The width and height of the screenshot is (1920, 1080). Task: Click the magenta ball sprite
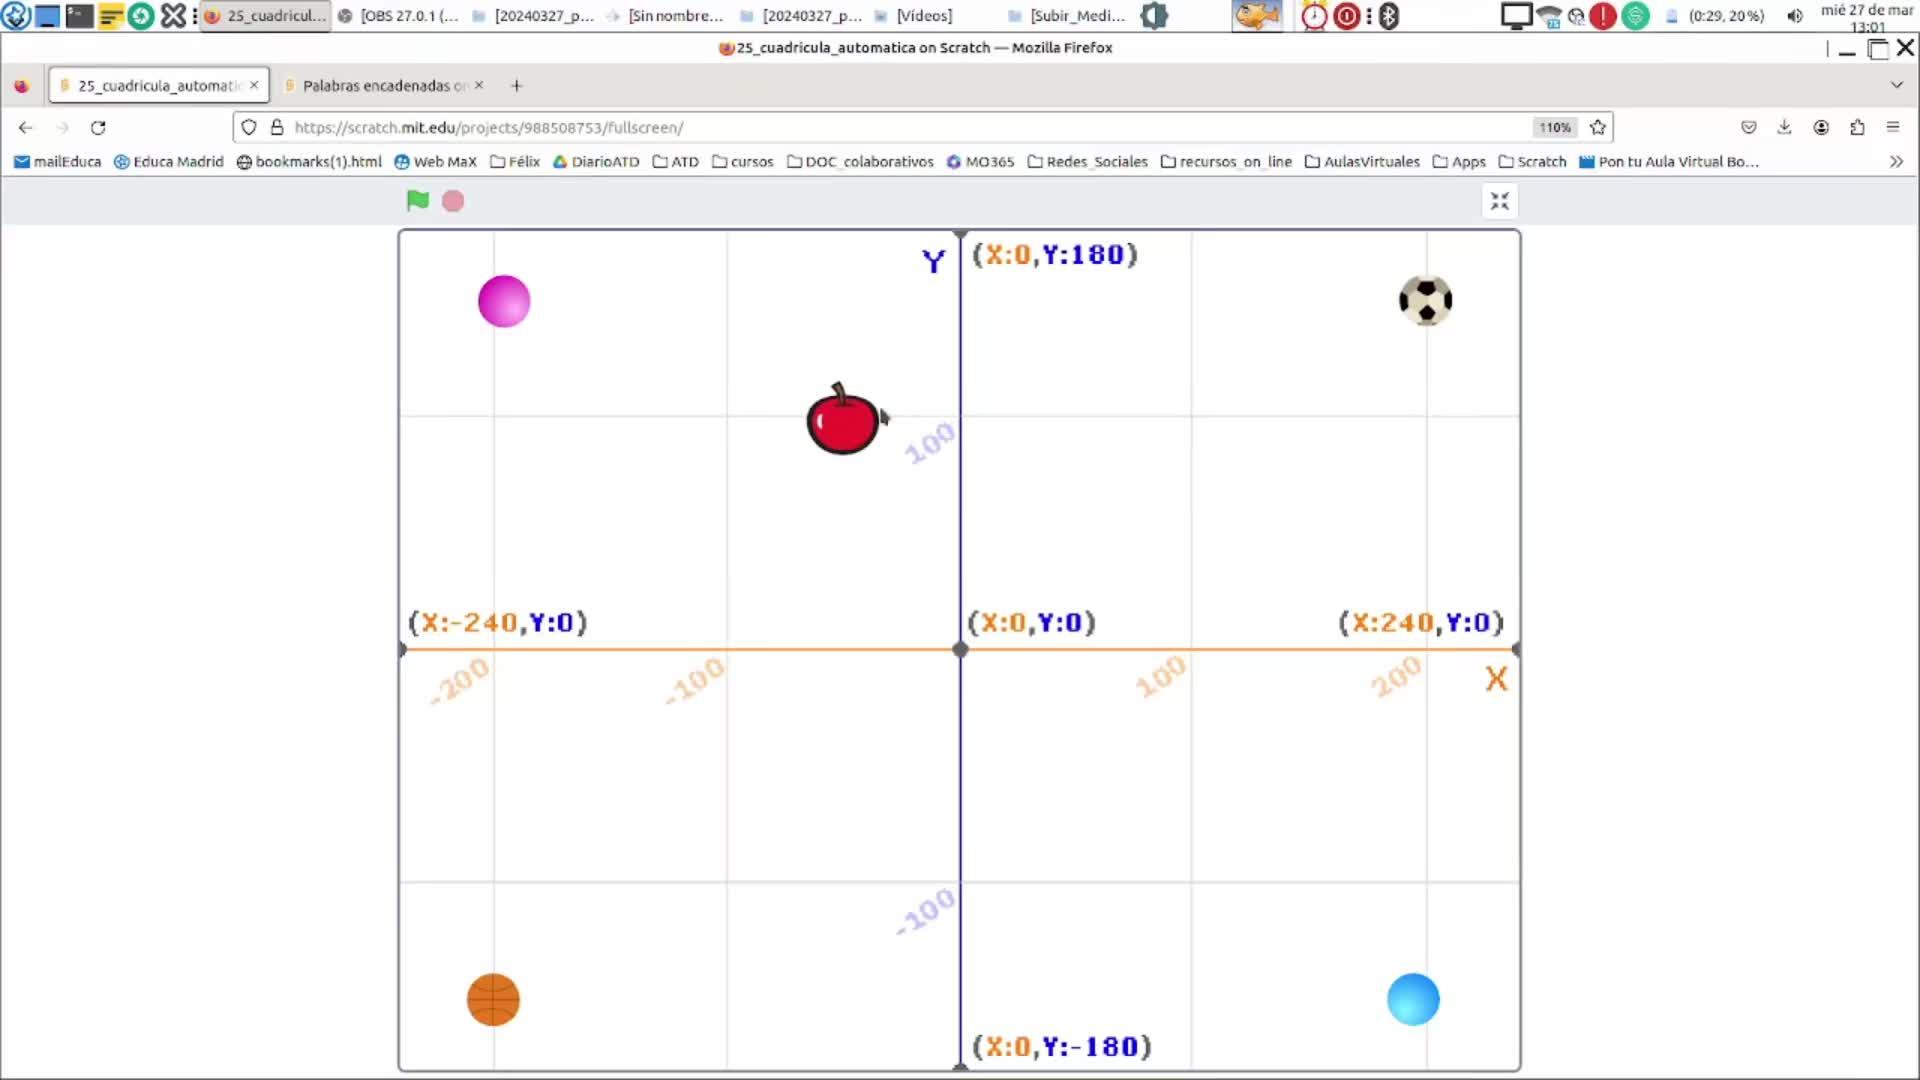click(504, 301)
